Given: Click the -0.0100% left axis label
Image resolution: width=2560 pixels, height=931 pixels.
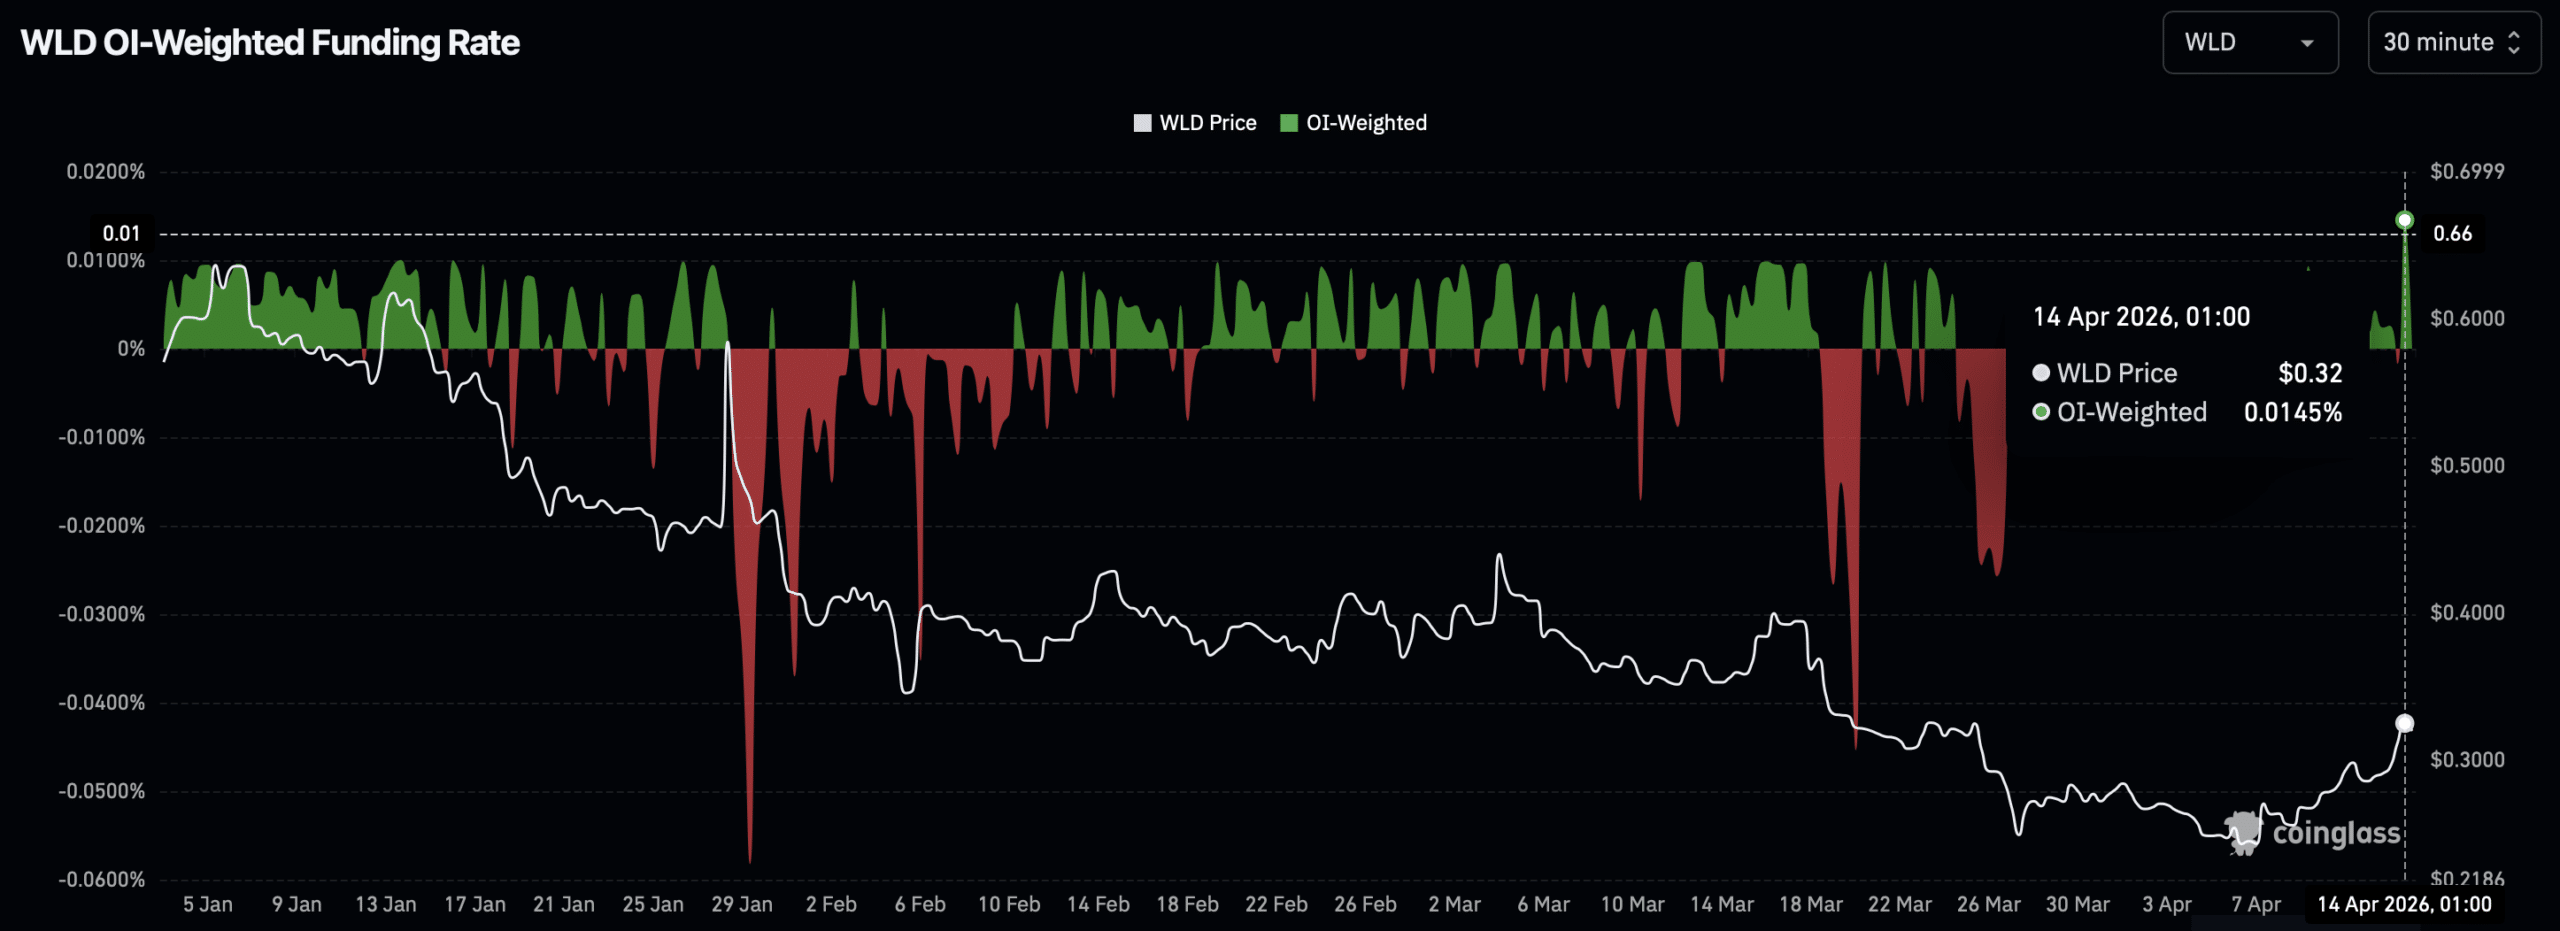Looking at the screenshot, I should click(x=102, y=438).
